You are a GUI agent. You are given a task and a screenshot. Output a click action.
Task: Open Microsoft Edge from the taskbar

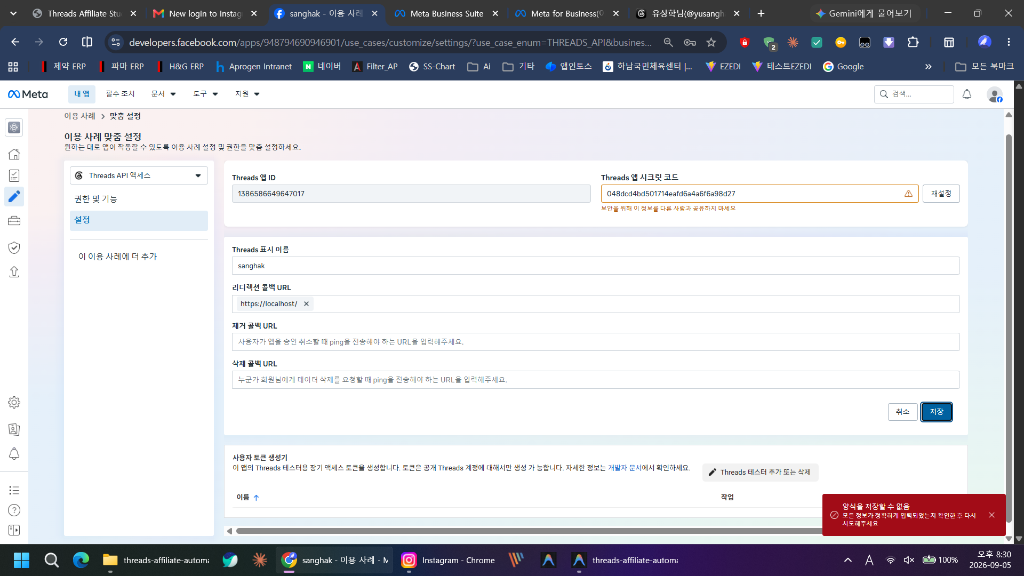tap(81, 560)
